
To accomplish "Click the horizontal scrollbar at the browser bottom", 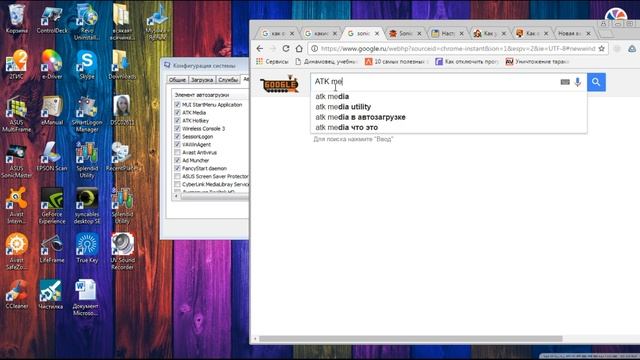I will tap(411, 339).
